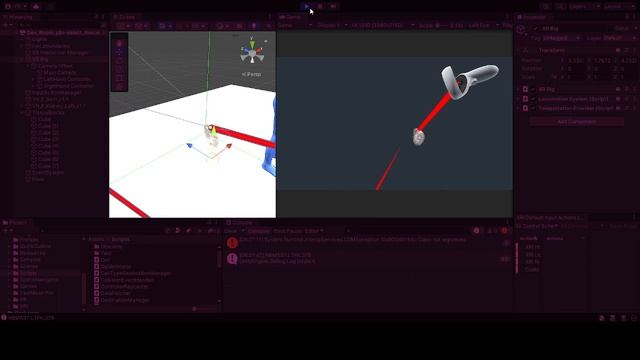Collapse the Camera Offset hierarchy node
640x360 pixels.
28,66
